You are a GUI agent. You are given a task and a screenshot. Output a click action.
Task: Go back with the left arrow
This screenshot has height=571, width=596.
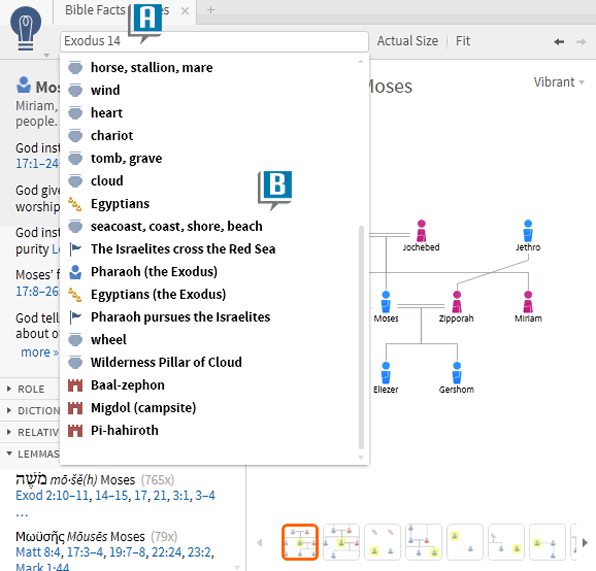click(559, 41)
